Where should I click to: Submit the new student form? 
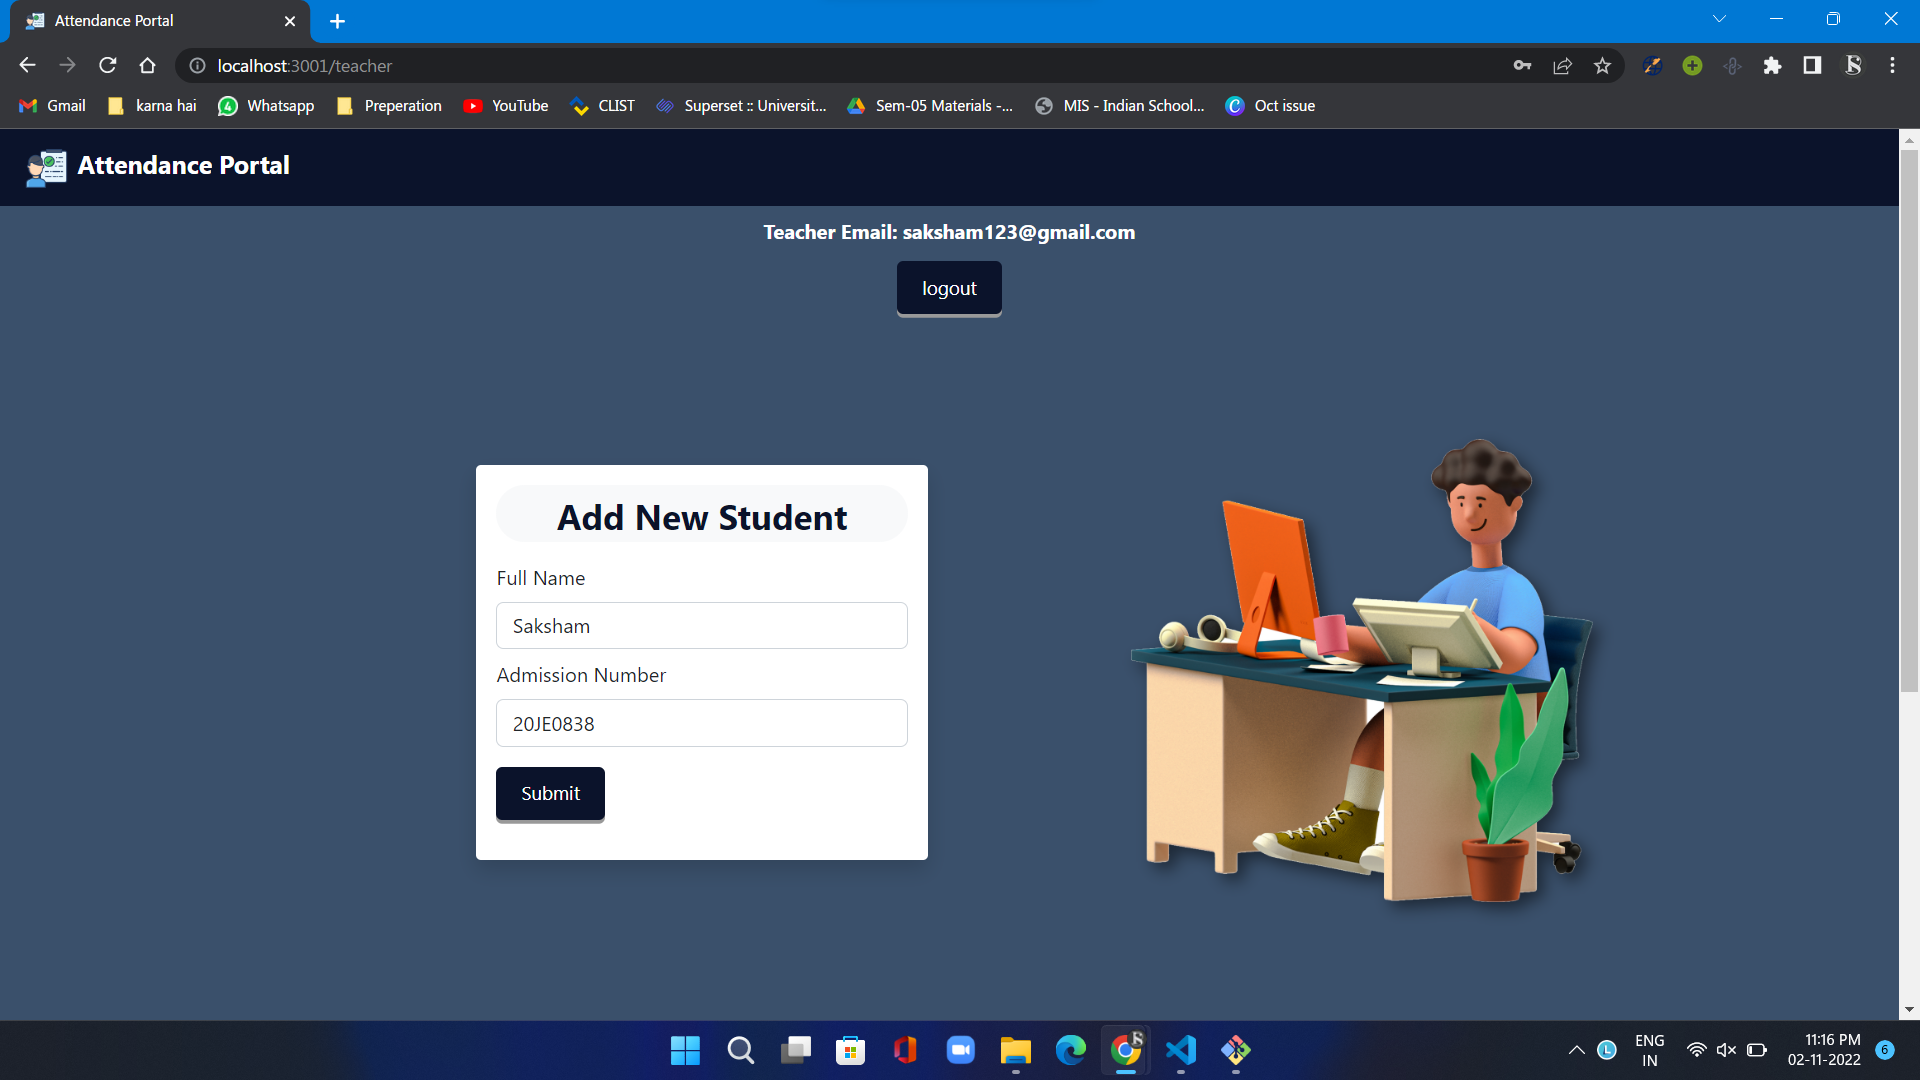tap(550, 794)
